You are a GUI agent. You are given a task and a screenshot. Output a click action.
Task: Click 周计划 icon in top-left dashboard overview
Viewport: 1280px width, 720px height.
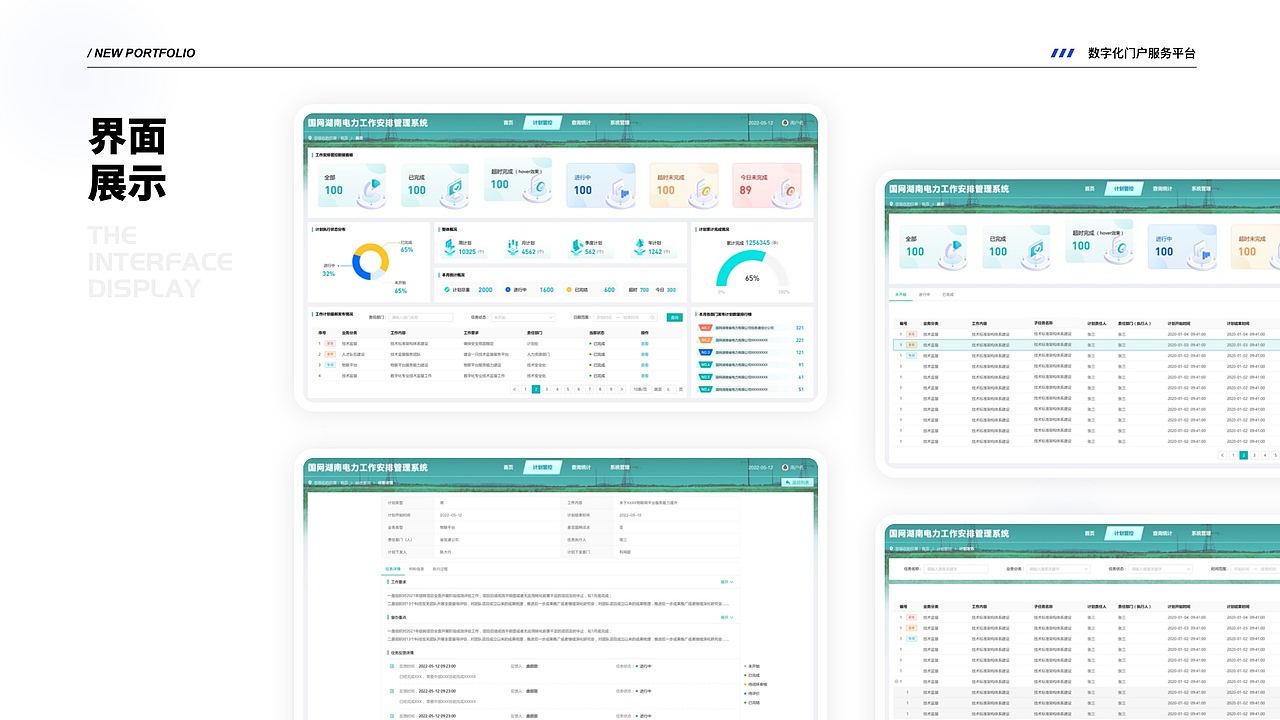click(x=449, y=247)
